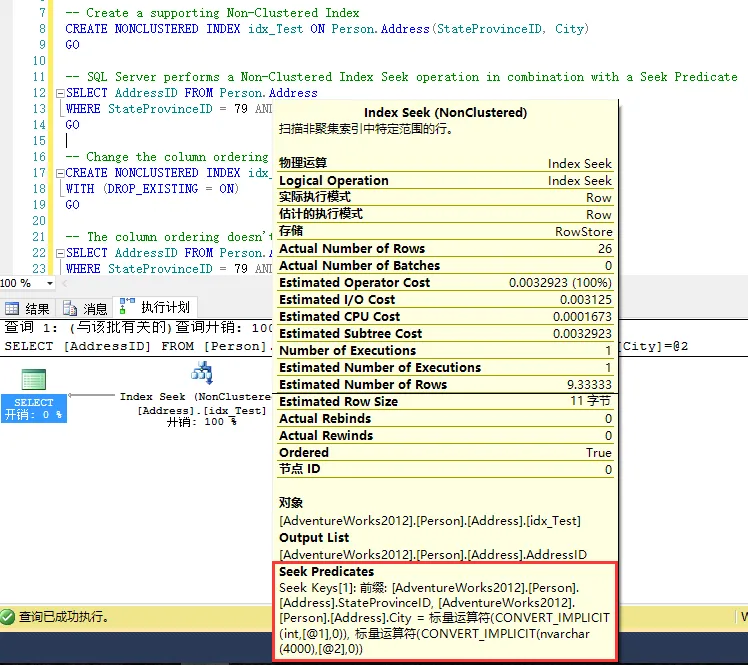Click the 'Estimated Number of Executions' tooltip row
The height and width of the screenshot is (665, 748).
pyautogui.click(x=445, y=368)
